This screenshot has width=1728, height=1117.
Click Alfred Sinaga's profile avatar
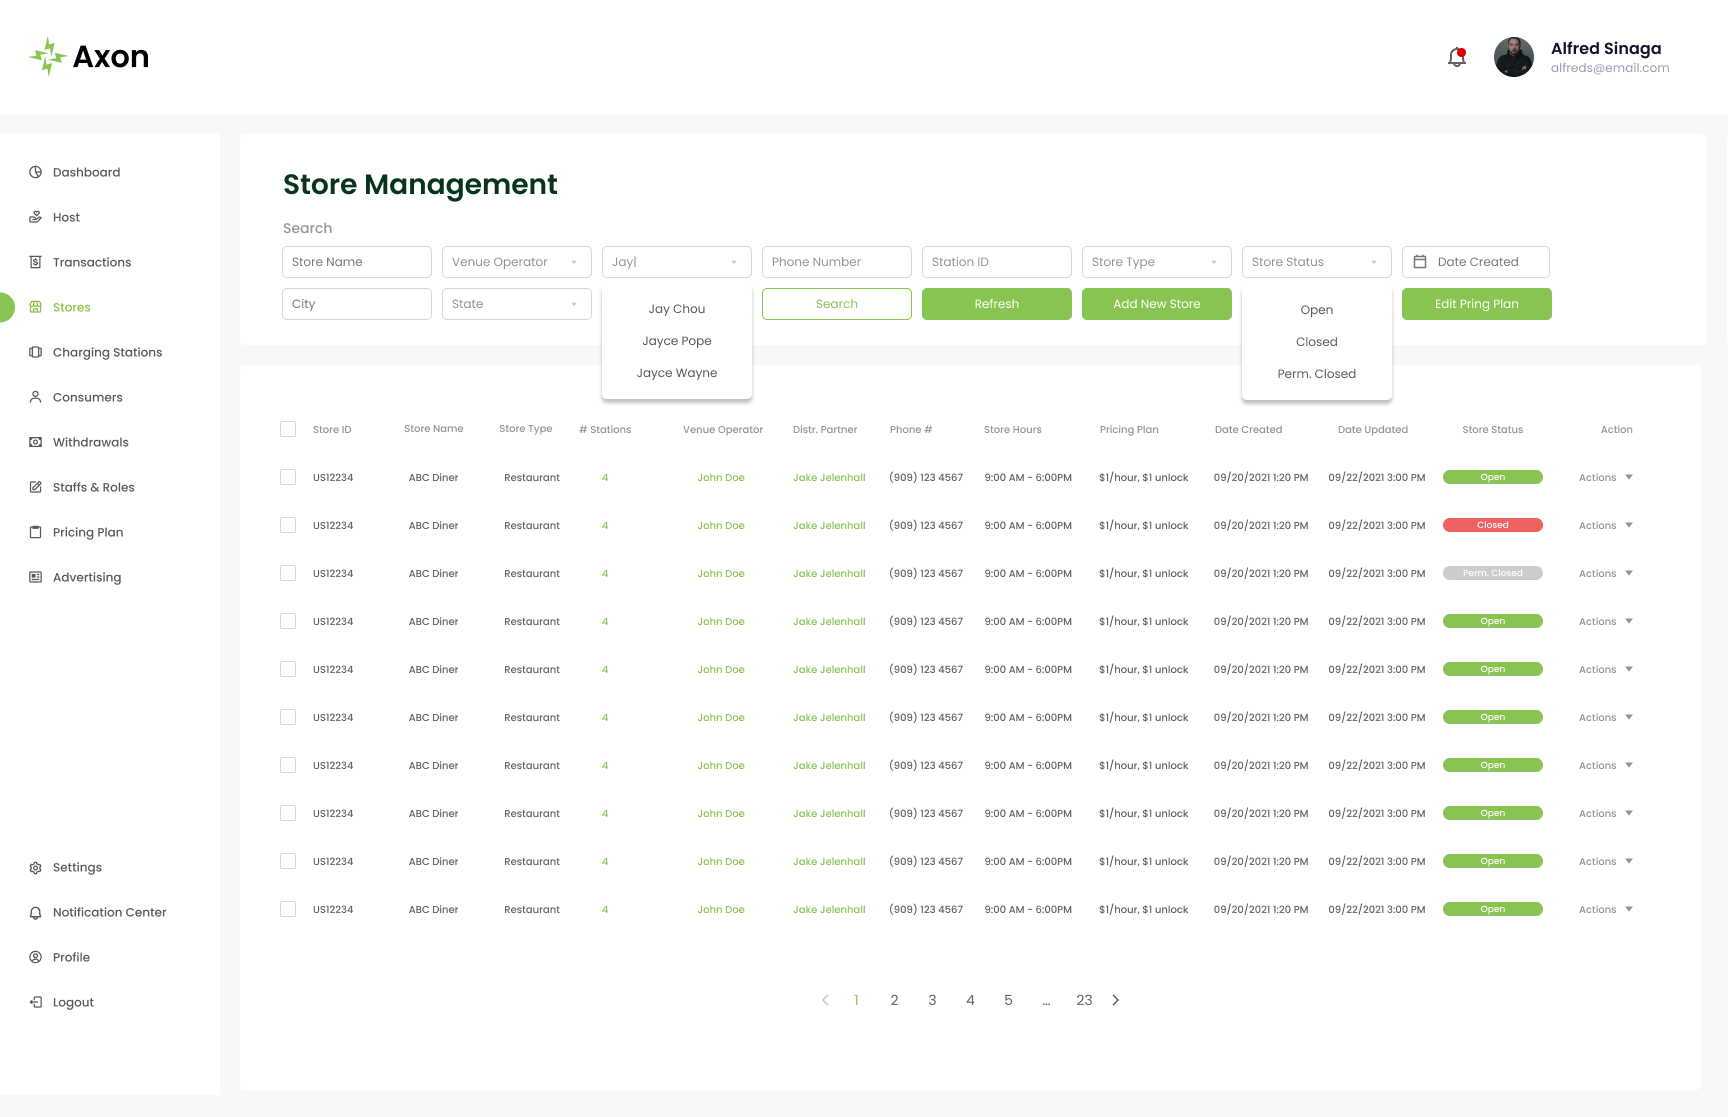click(x=1514, y=57)
